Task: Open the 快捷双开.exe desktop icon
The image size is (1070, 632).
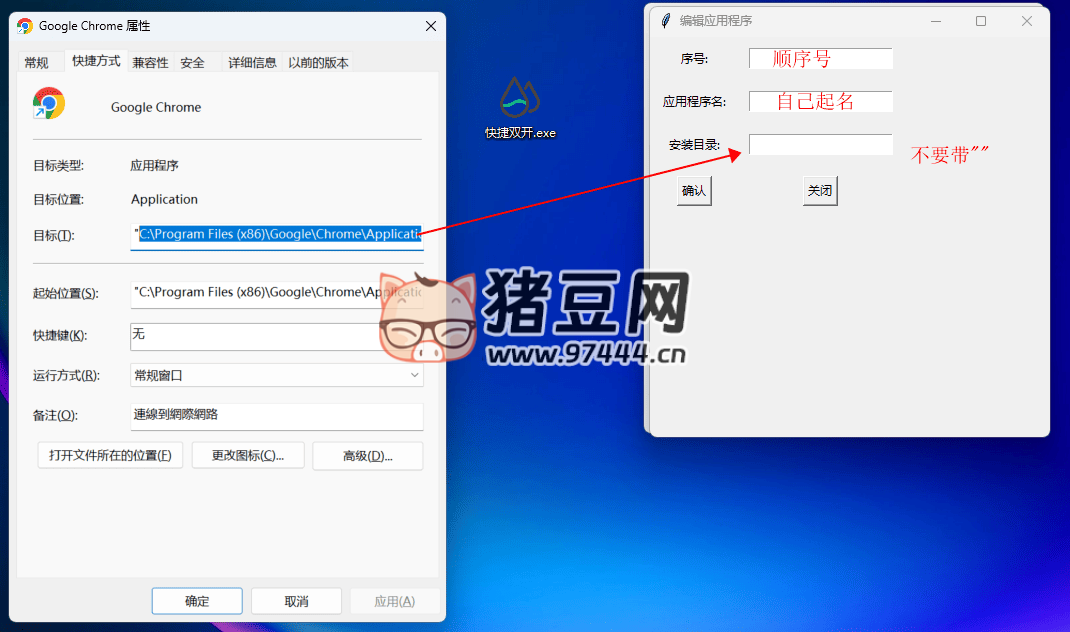Action: 520,107
